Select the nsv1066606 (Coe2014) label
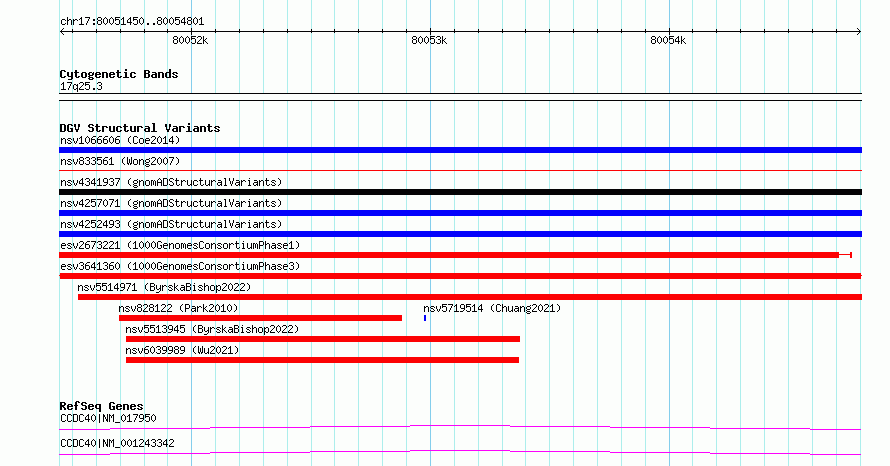This screenshot has width=890, height=466. [x=120, y=140]
